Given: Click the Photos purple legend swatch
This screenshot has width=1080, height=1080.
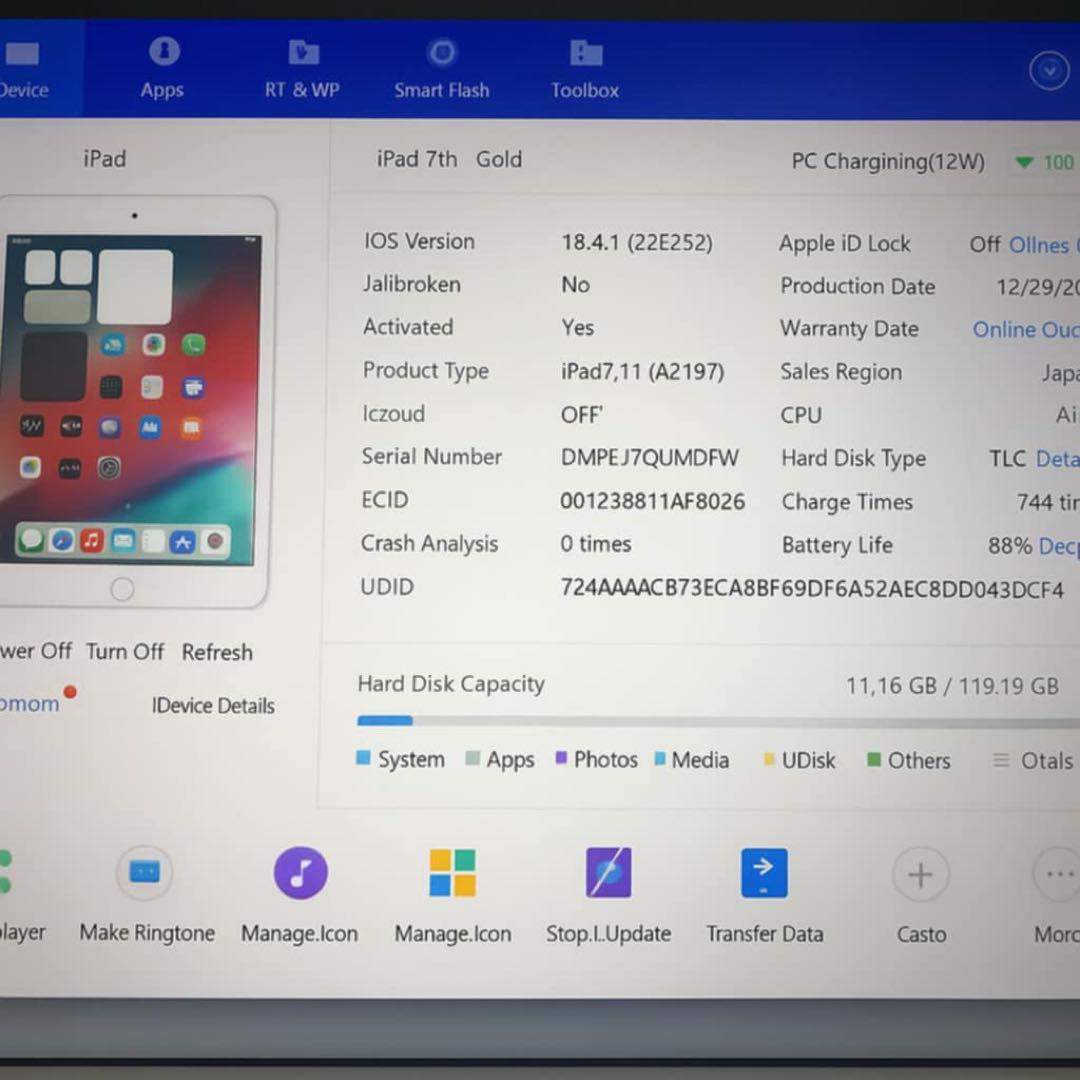Looking at the screenshot, I should click(561, 758).
